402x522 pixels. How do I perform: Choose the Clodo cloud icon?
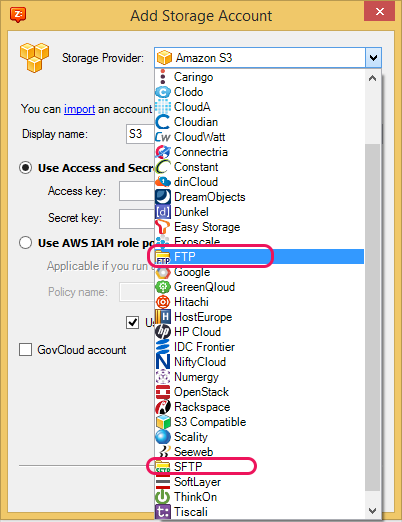[x=163, y=92]
